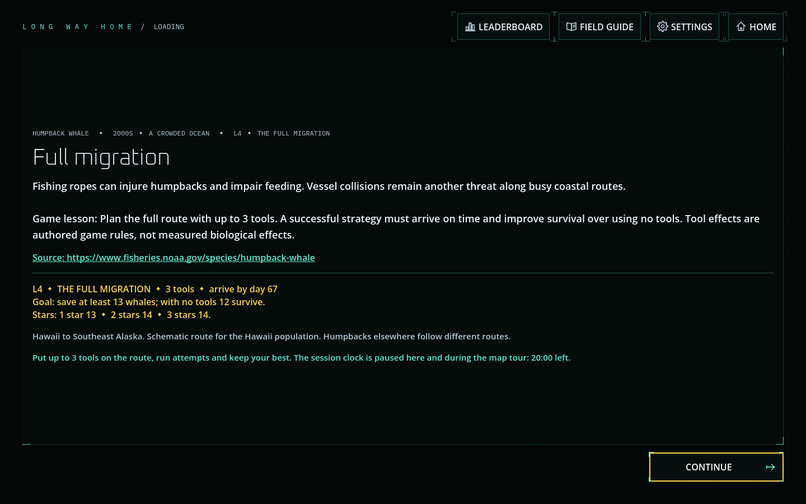The width and height of the screenshot is (806, 504).
Task: Click the gray THE FULL MIGRATION breadcrumb text
Action: click(x=294, y=133)
